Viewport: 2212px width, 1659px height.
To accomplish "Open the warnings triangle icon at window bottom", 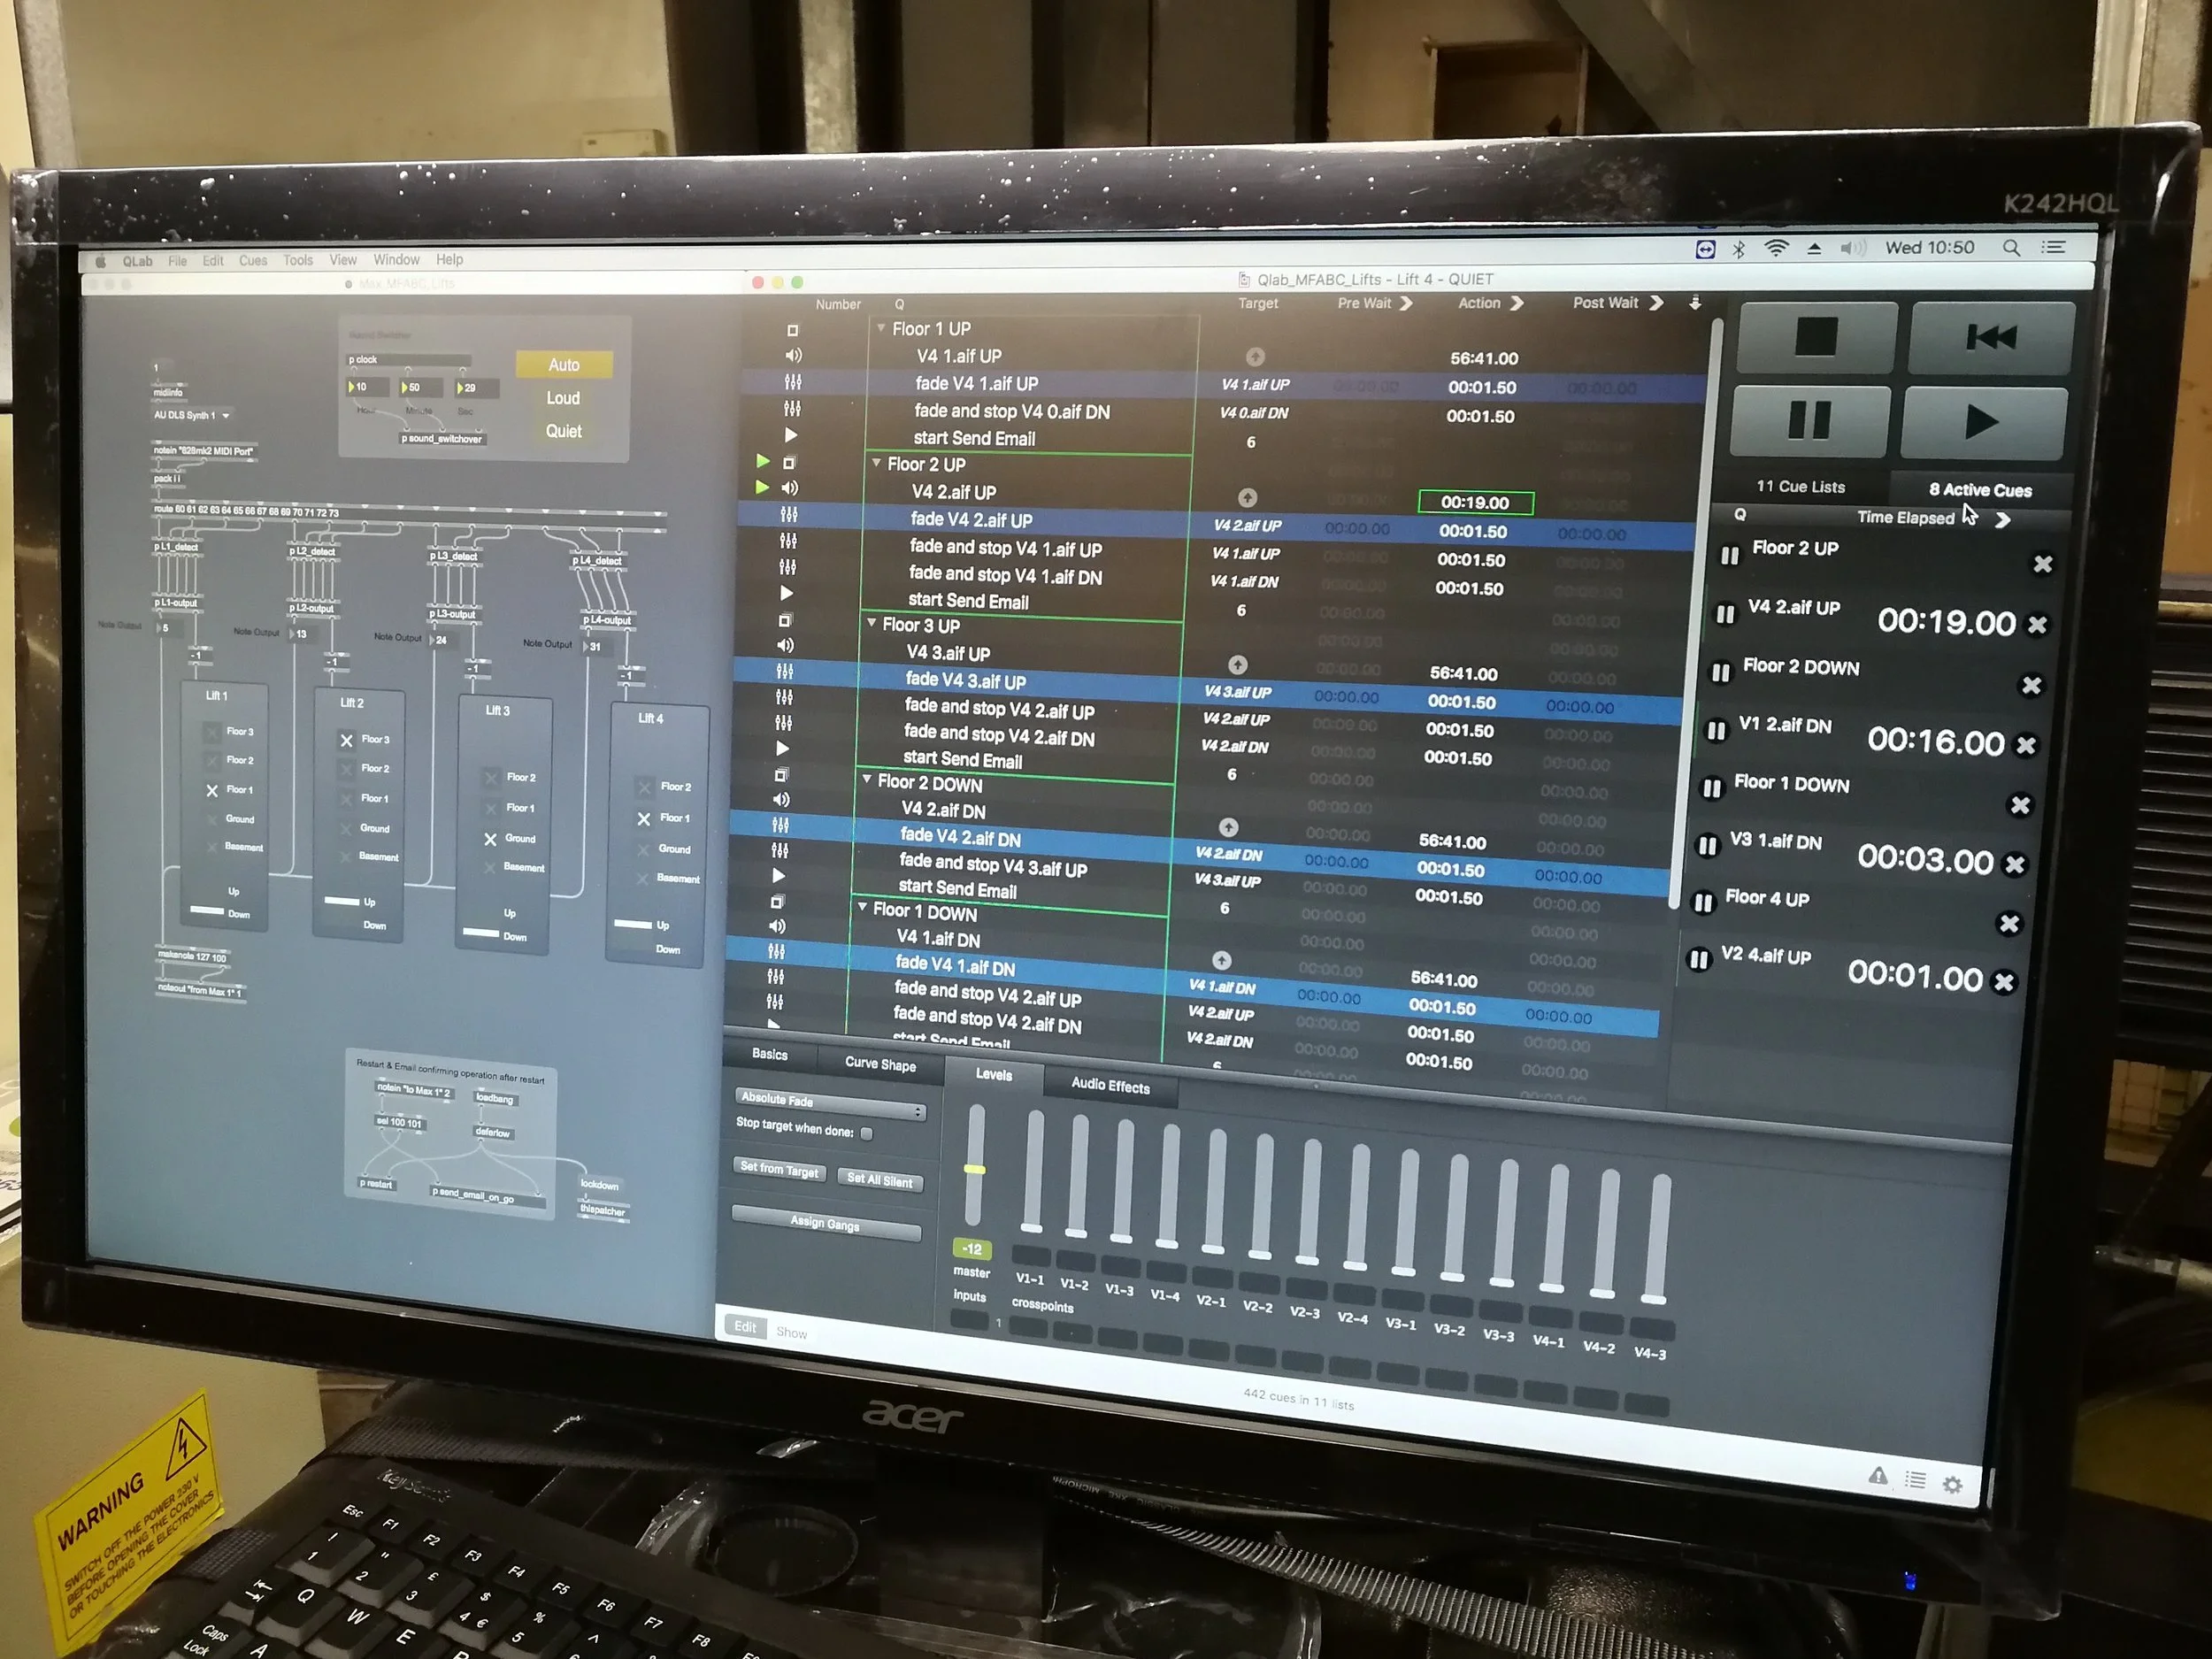I will pyautogui.click(x=1878, y=1476).
